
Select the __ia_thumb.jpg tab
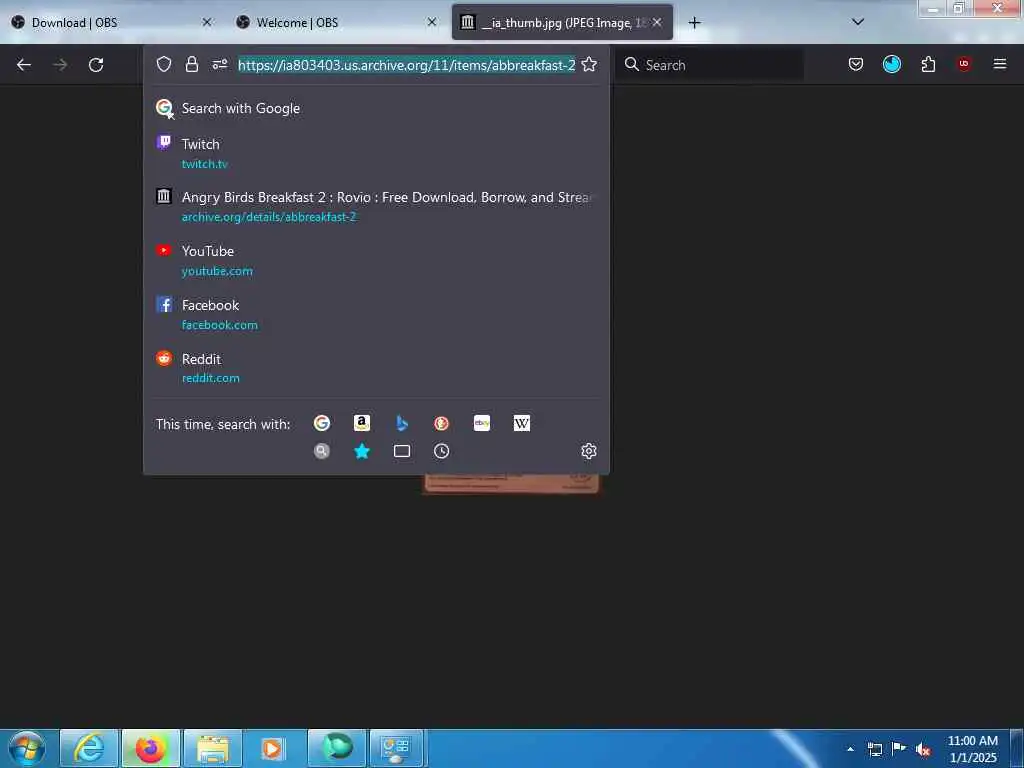tap(562, 22)
